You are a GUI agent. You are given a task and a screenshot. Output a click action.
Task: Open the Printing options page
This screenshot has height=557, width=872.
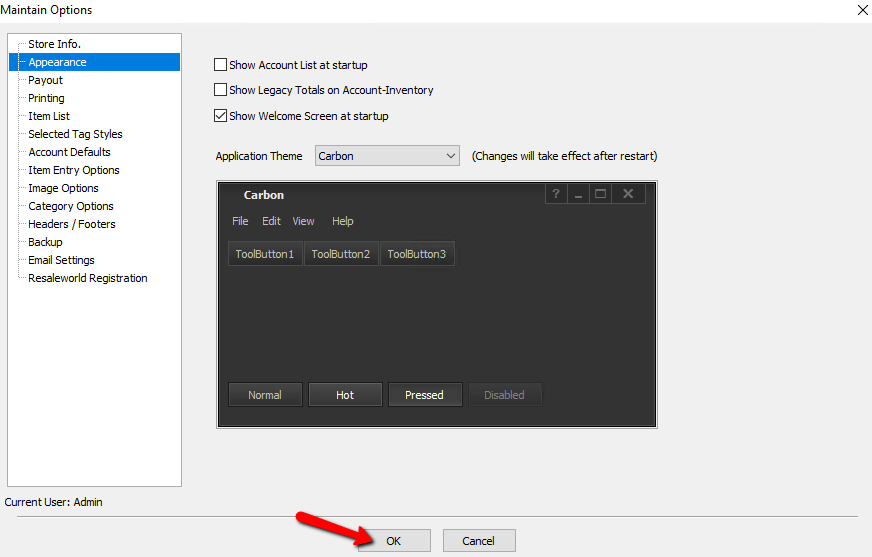[46, 98]
